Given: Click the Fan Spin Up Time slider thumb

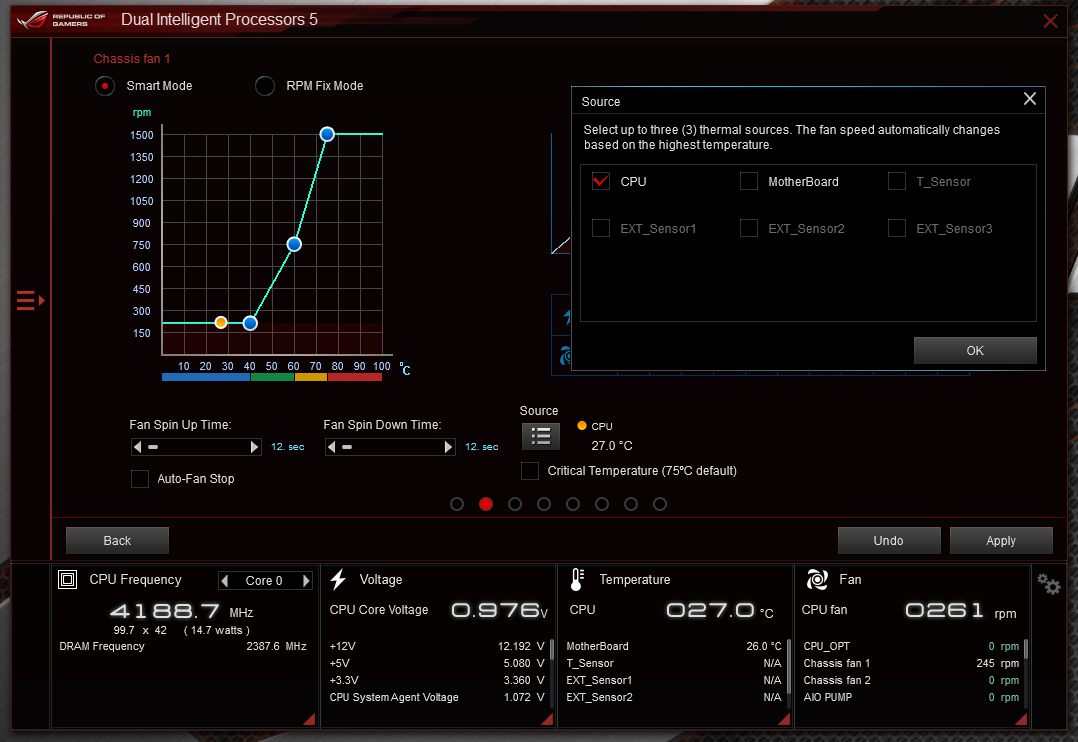Looking at the screenshot, I should point(153,447).
